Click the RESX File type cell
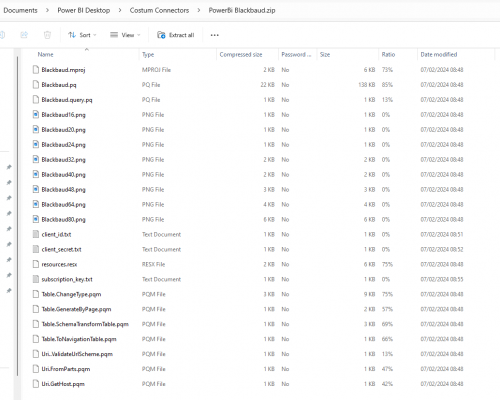This screenshot has height=400, width=500. click(153, 264)
